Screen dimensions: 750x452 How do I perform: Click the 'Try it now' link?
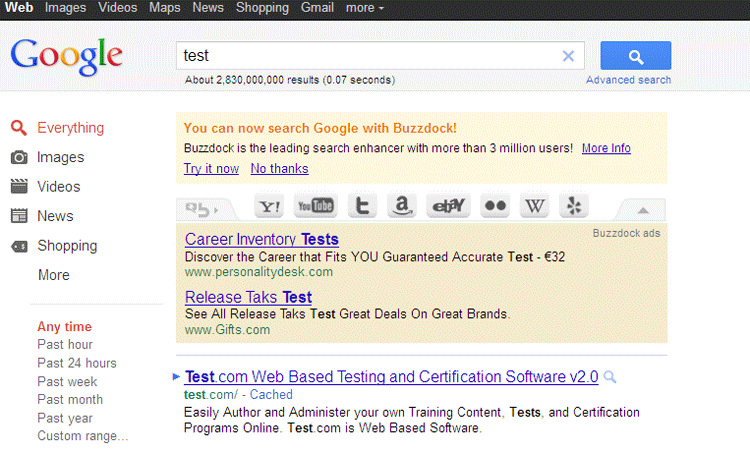[x=211, y=169]
